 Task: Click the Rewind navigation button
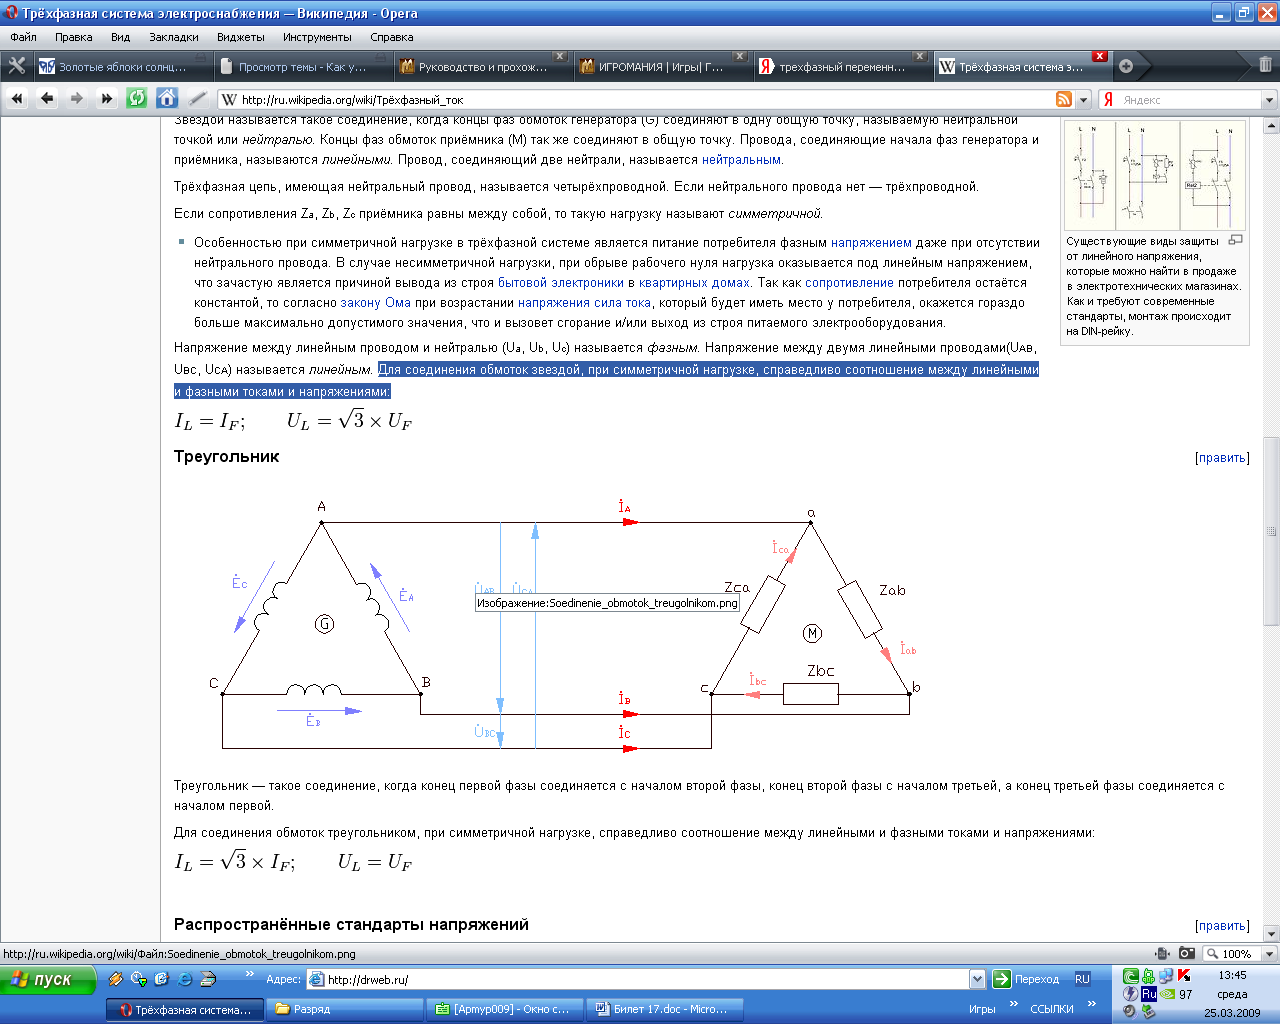click(17, 99)
